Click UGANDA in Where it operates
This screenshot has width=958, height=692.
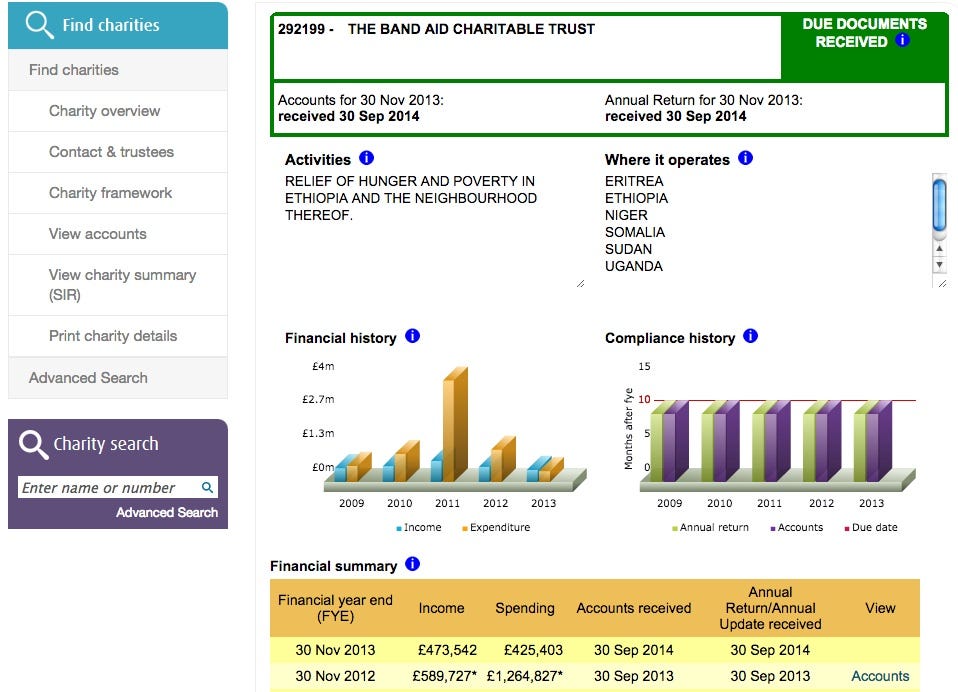coord(634,267)
